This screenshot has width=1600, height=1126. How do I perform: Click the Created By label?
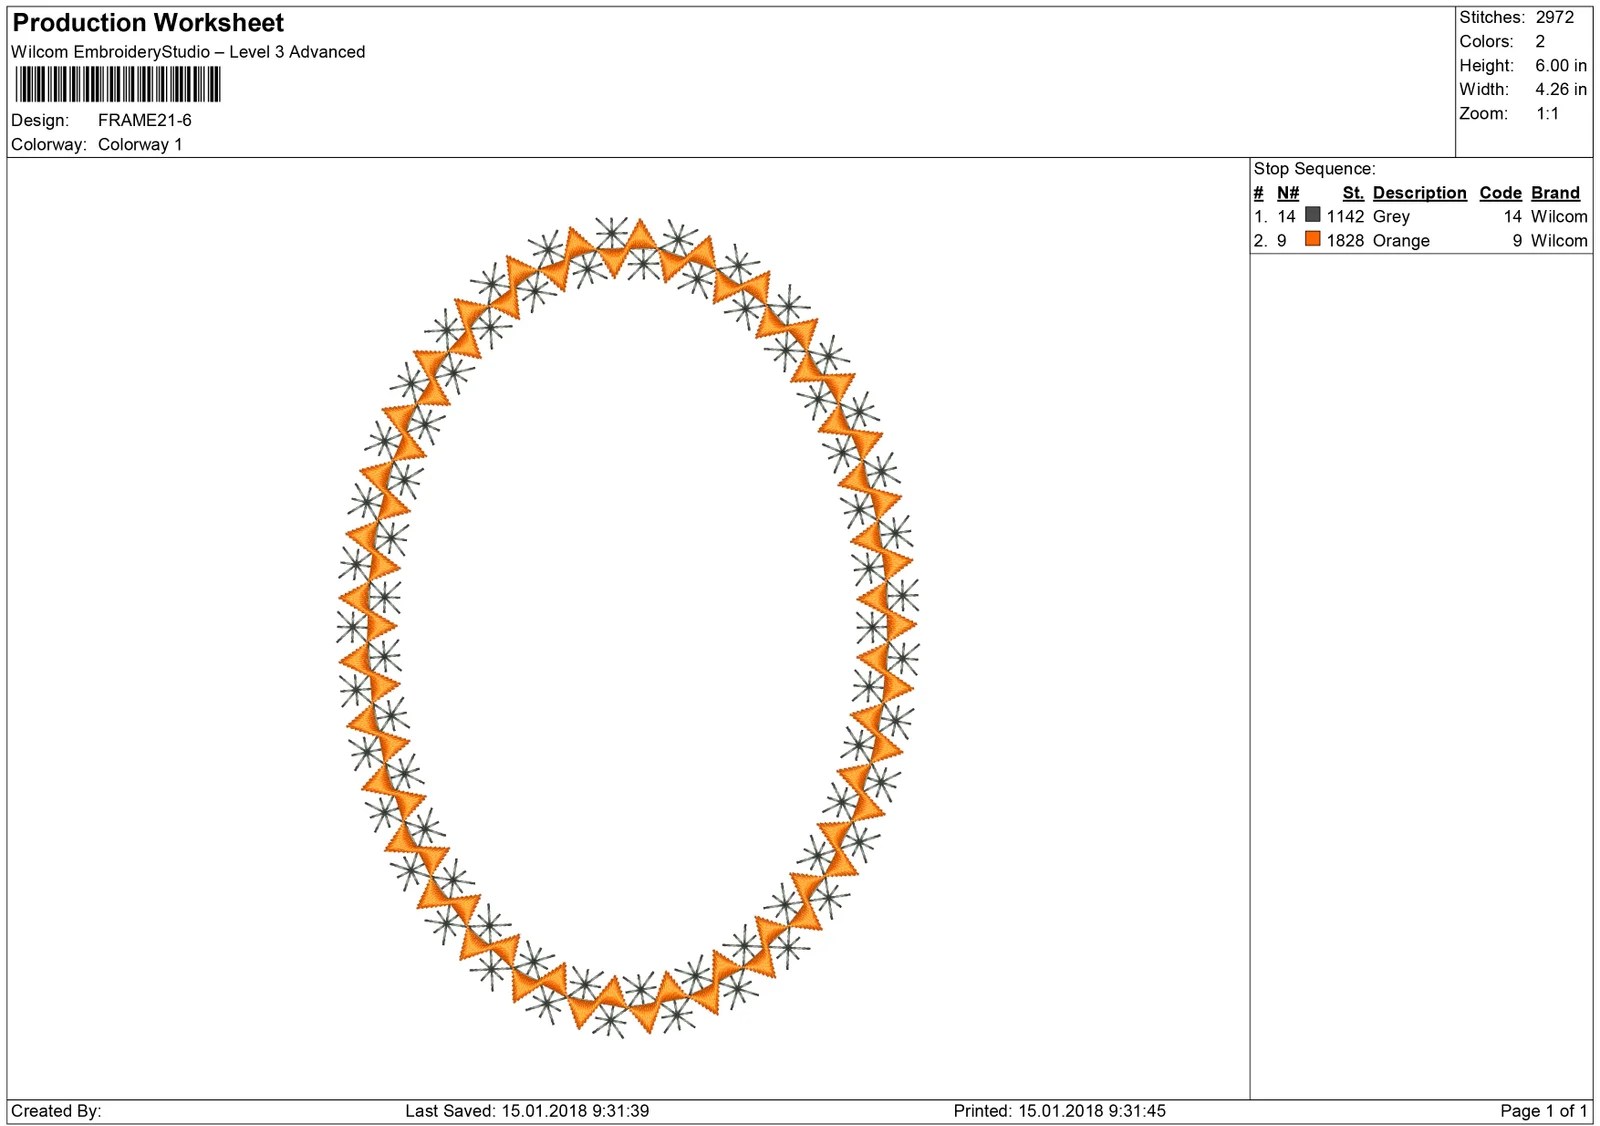56,1111
